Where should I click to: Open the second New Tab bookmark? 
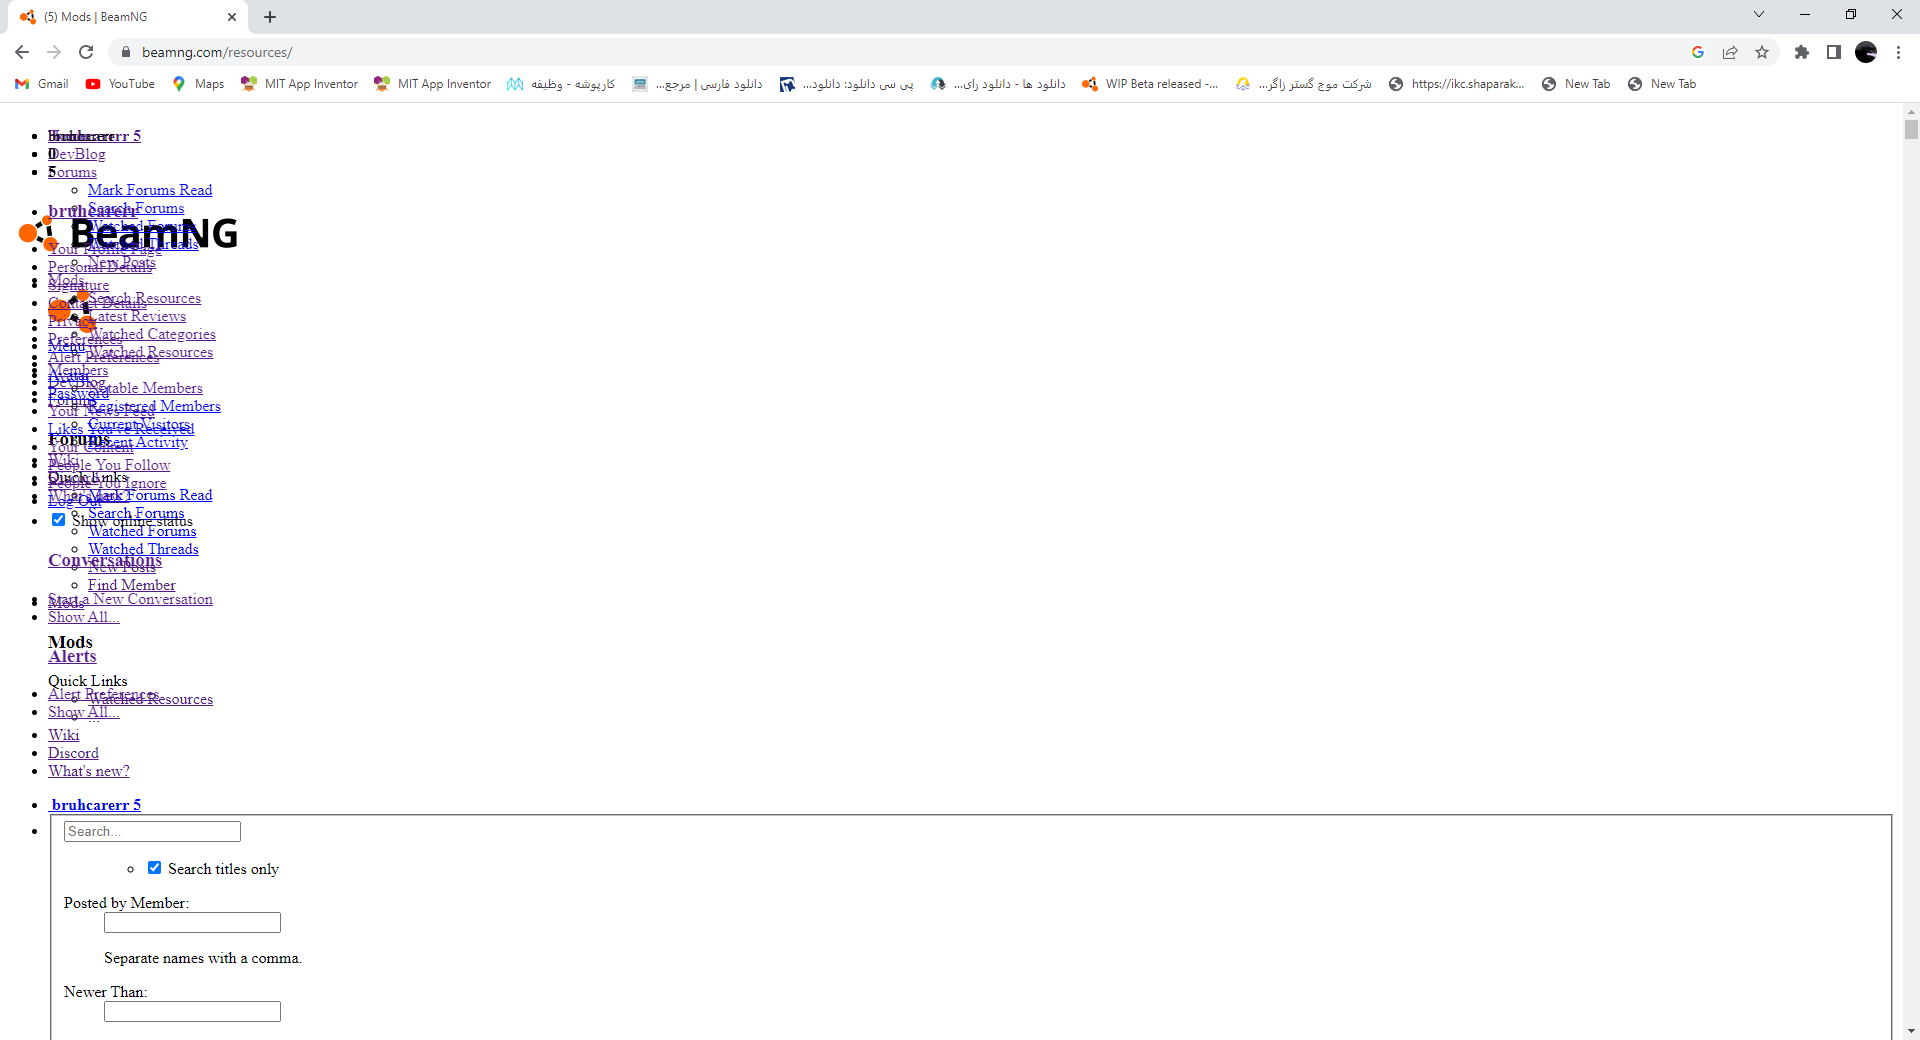click(x=1662, y=84)
